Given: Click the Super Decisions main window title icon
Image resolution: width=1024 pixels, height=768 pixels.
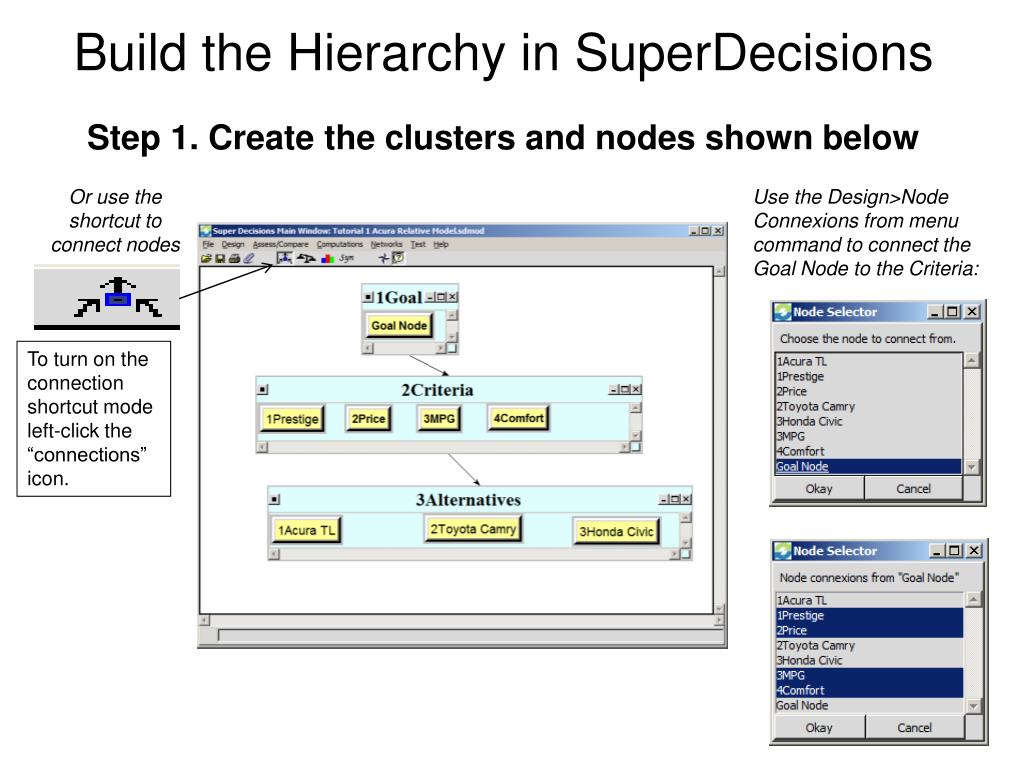Looking at the screenshot, I should click(x=206, y=231).
